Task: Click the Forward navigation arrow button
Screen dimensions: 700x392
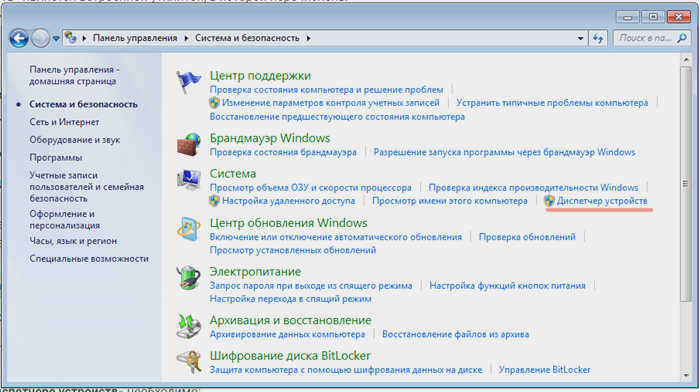Action: (x=40, y=38)
